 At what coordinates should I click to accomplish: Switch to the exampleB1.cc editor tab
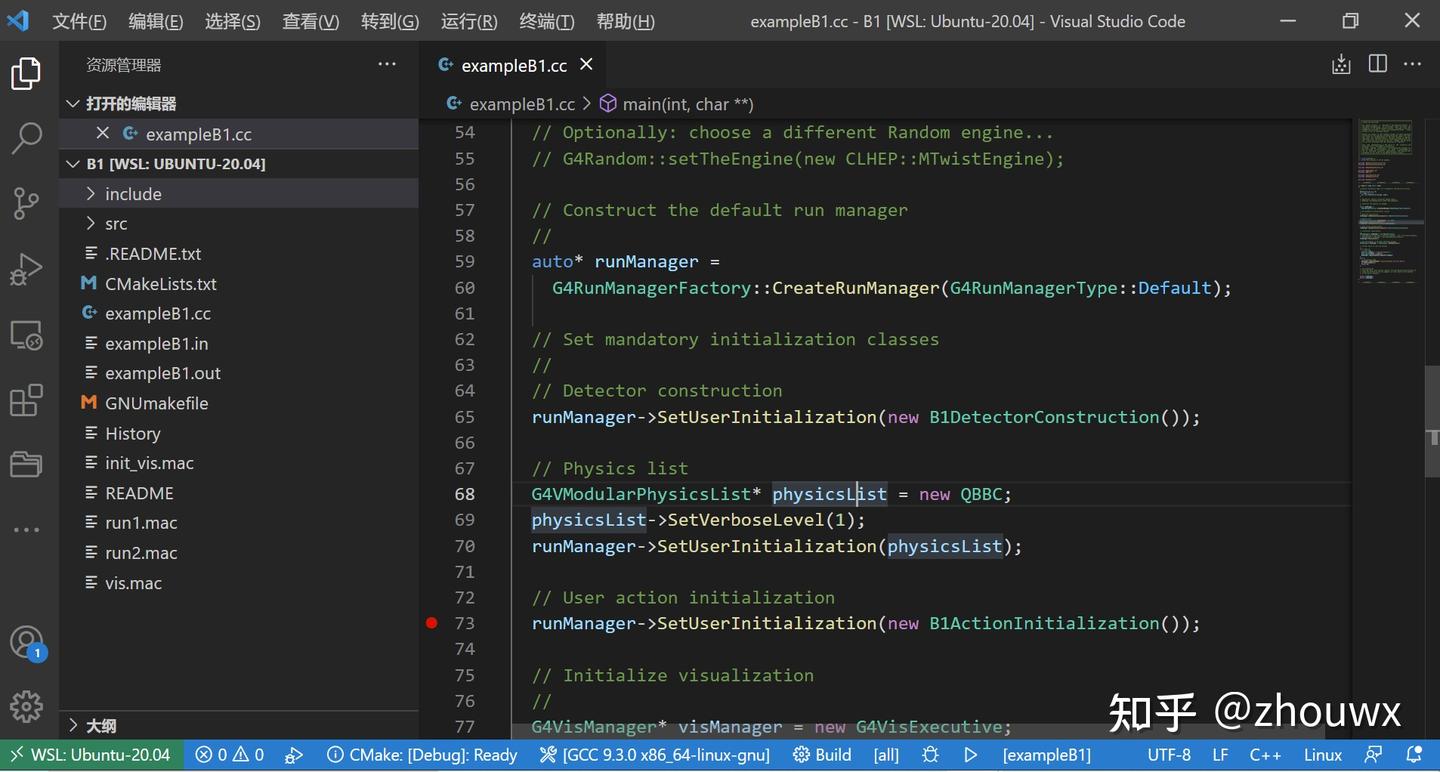tap(513, 65)
